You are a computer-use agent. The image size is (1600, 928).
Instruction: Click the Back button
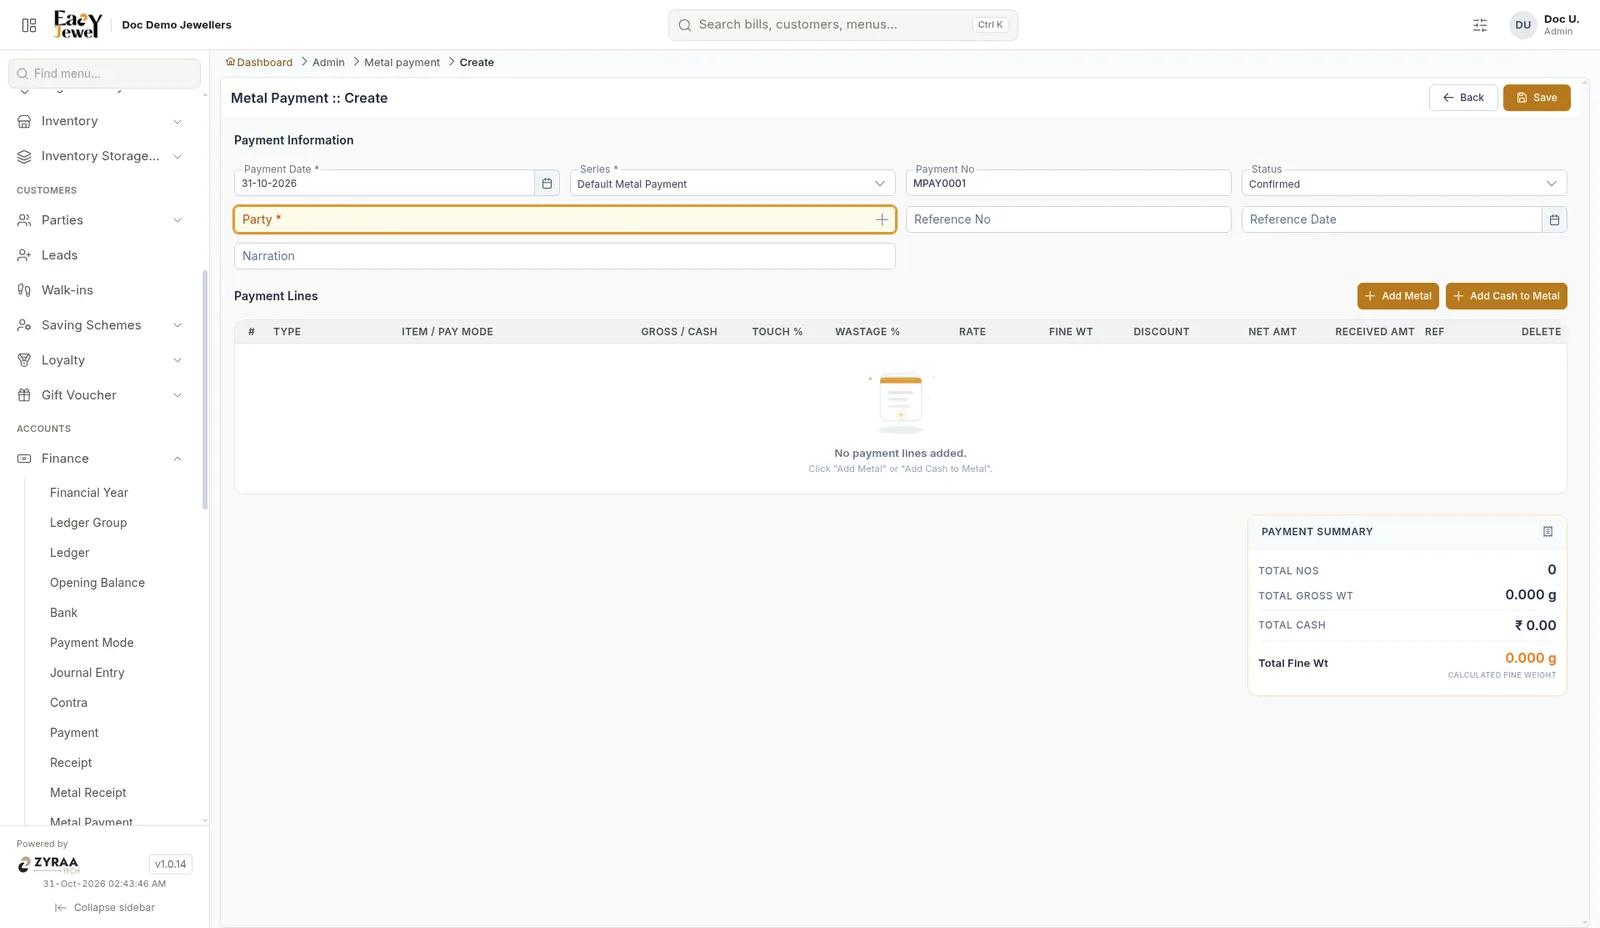tap(1463, 98)
